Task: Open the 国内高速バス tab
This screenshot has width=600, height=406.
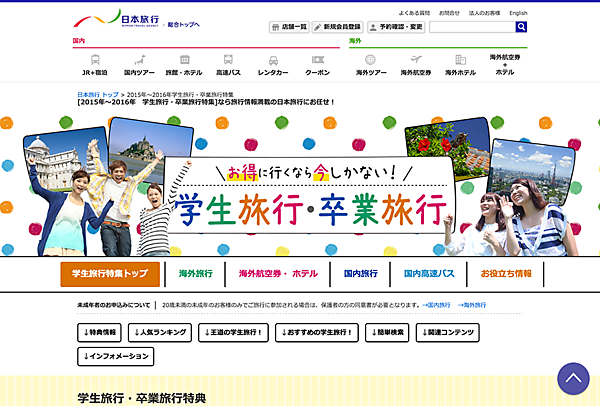Action: click(429, 274)
